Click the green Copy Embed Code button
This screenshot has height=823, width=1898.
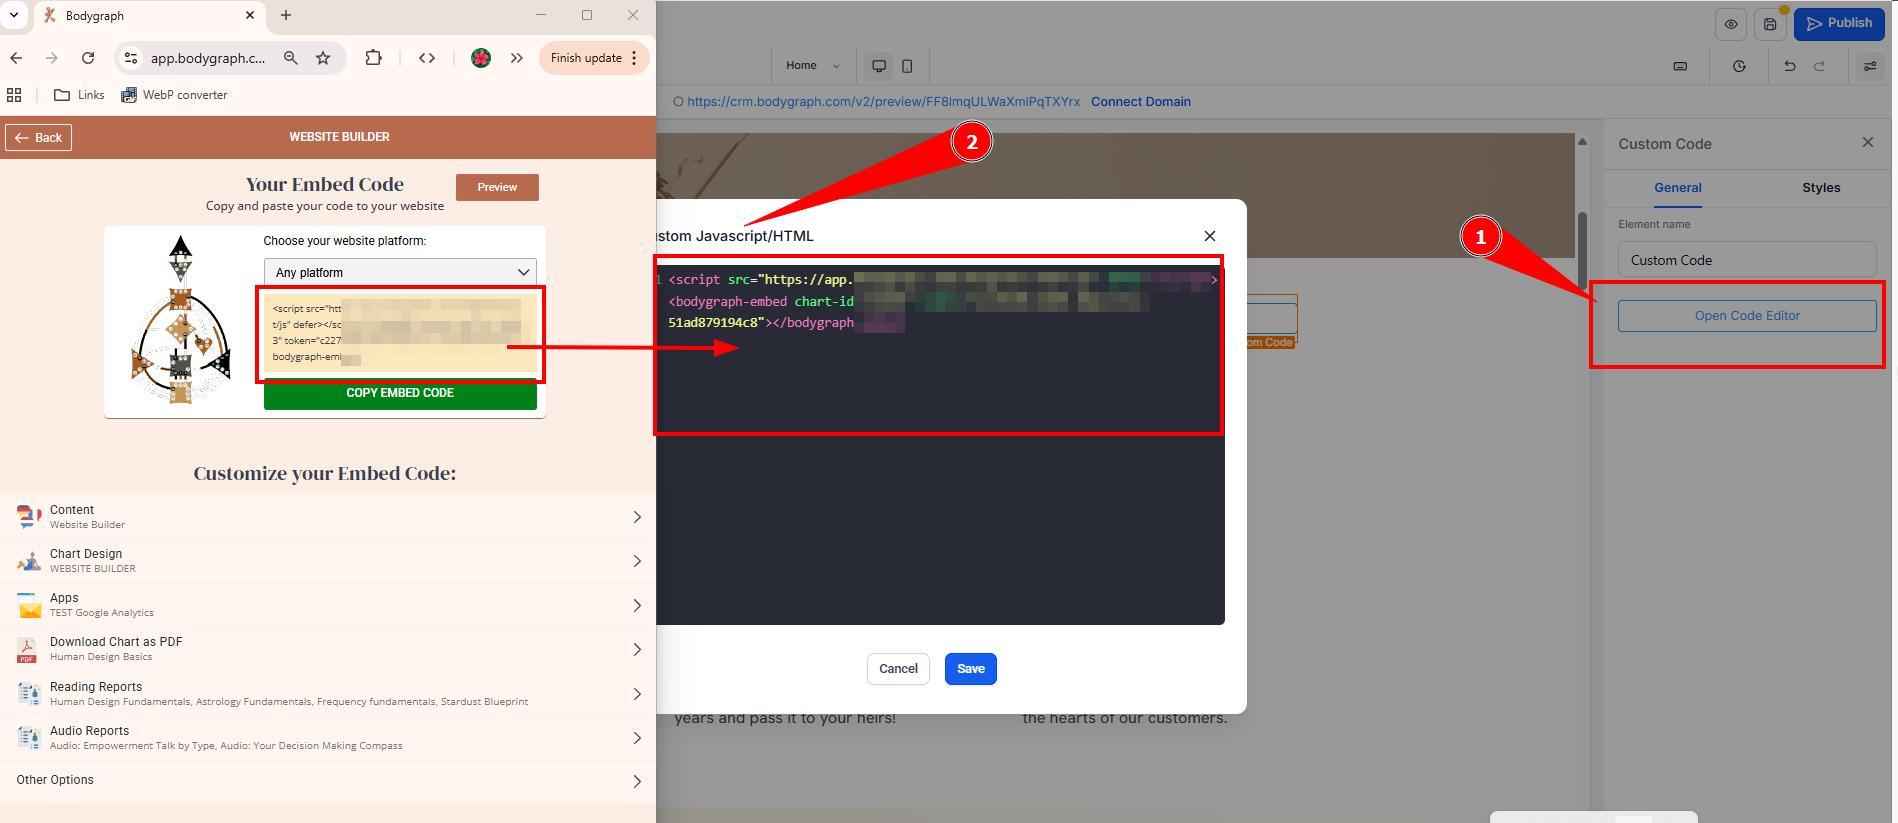[400, 393]
